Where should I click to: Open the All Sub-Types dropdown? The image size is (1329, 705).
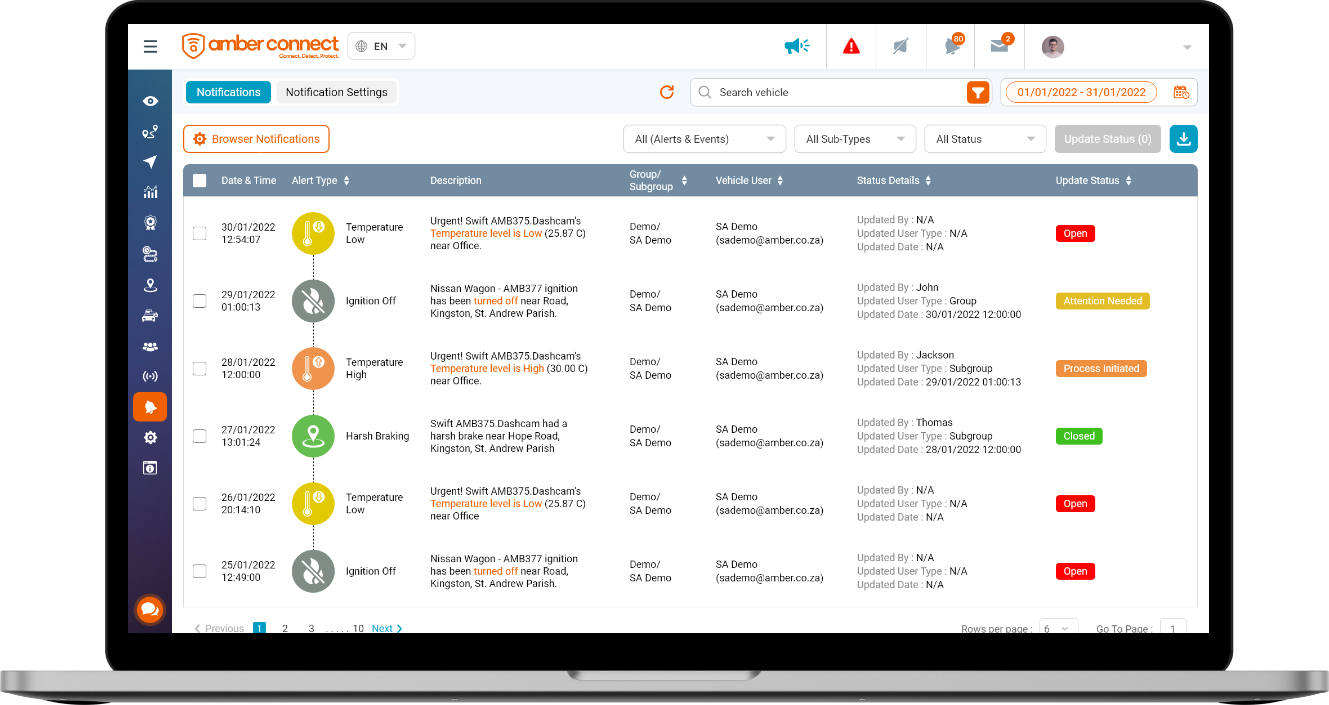pos(855,139)
